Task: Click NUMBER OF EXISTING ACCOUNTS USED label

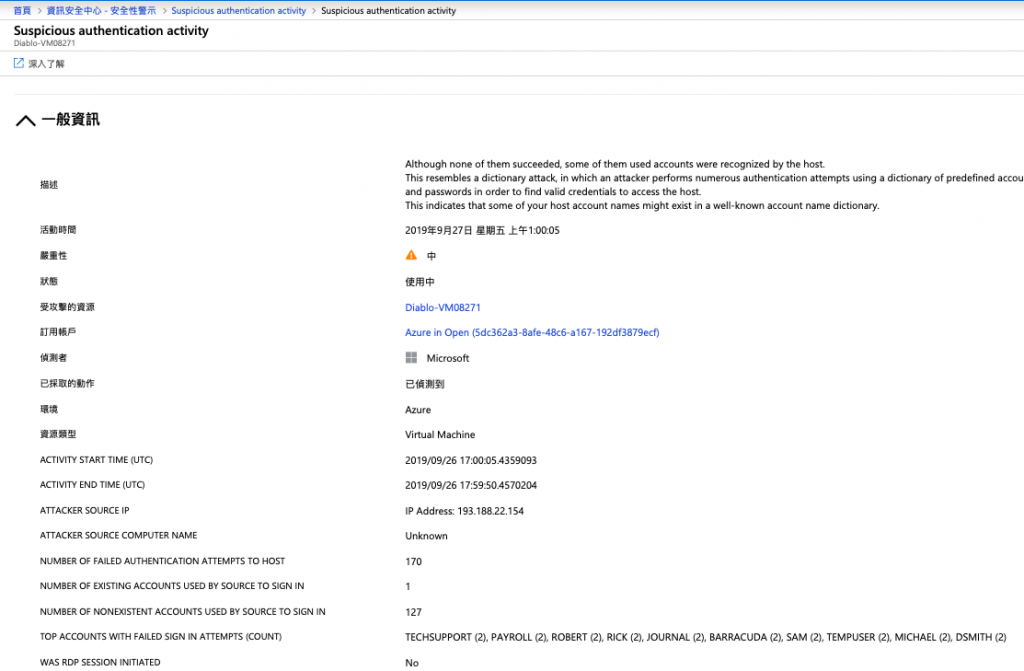Action: (172, 586)
